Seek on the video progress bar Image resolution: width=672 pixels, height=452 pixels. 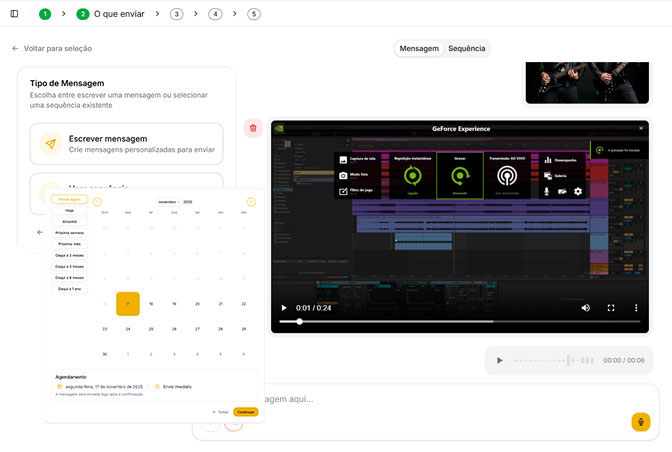[x=460, y=321]
